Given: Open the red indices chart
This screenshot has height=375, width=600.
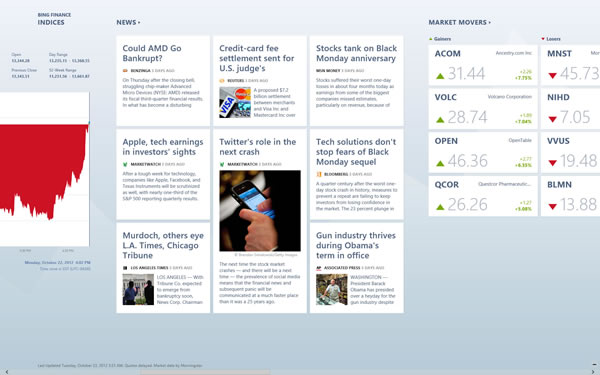Looking at the screenshot, I should (44, 169).
